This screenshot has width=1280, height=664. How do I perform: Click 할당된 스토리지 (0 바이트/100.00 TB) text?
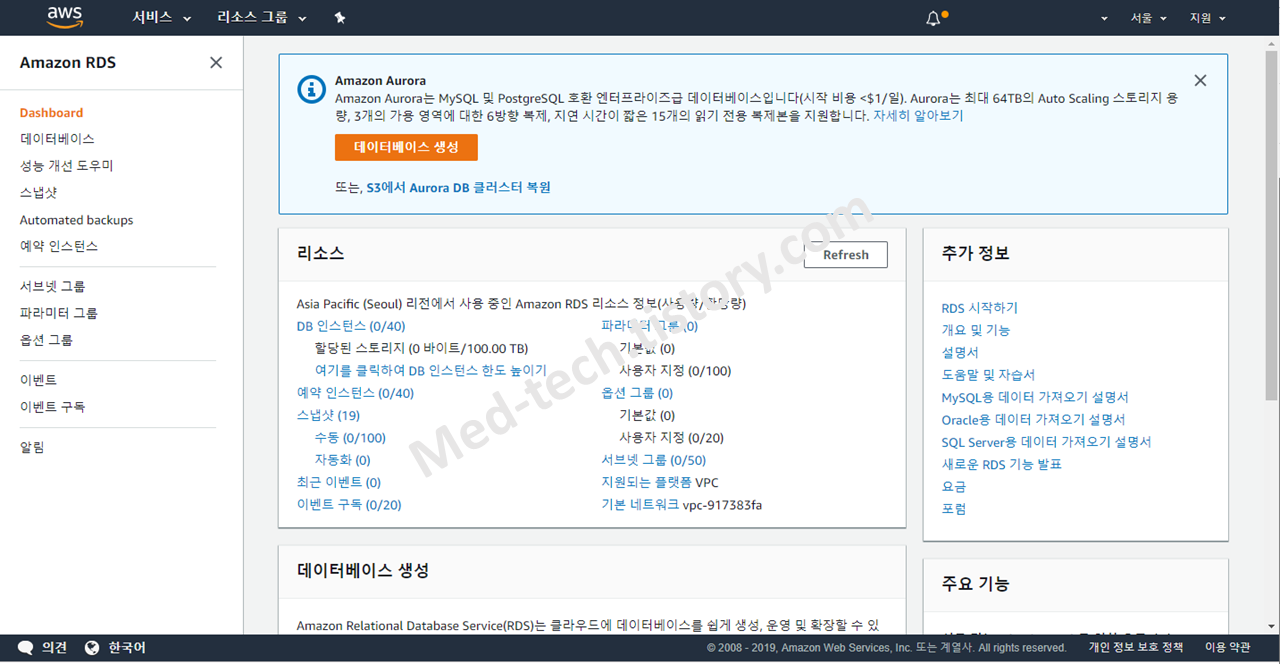[x=421, y=348]
